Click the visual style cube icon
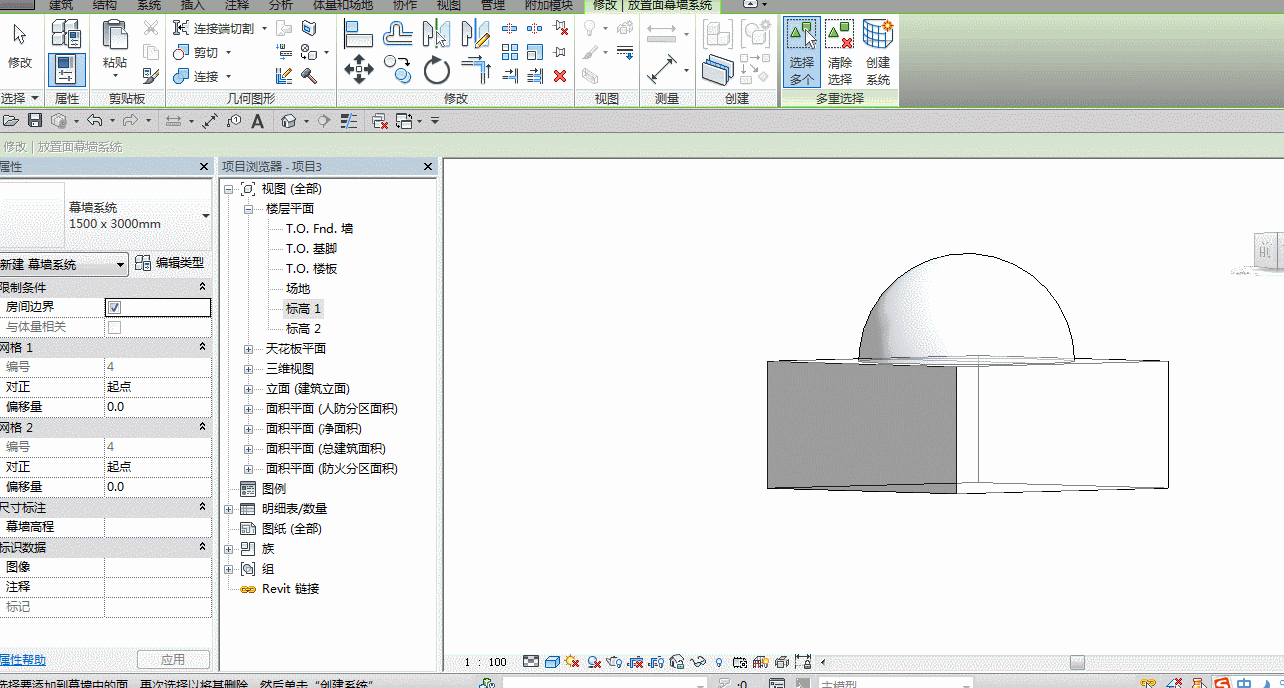Screen dimensions: 1284x688 coord(552,662)
